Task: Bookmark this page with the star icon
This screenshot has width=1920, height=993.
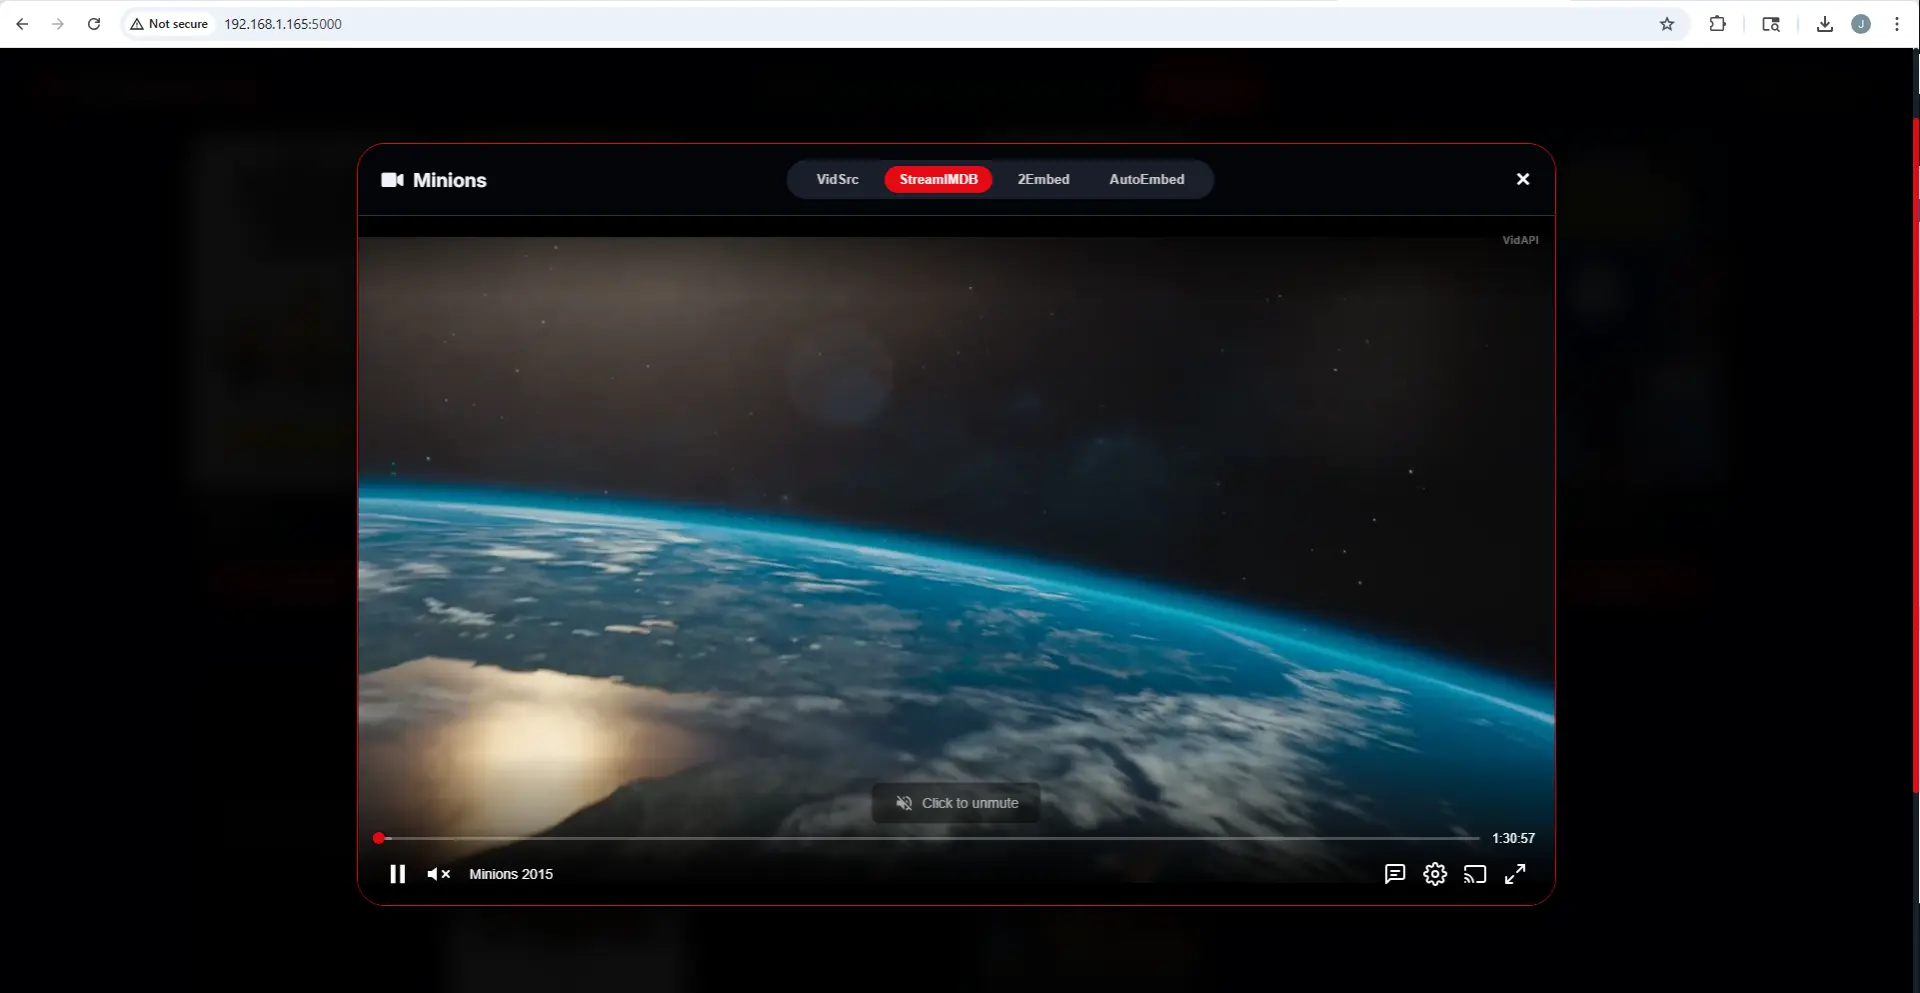Action: pos(1667,24)
